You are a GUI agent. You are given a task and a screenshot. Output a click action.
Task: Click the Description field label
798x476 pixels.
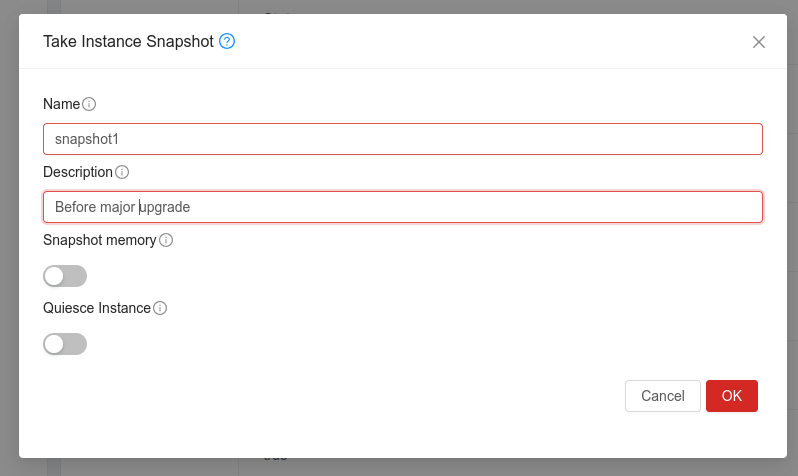78,172
